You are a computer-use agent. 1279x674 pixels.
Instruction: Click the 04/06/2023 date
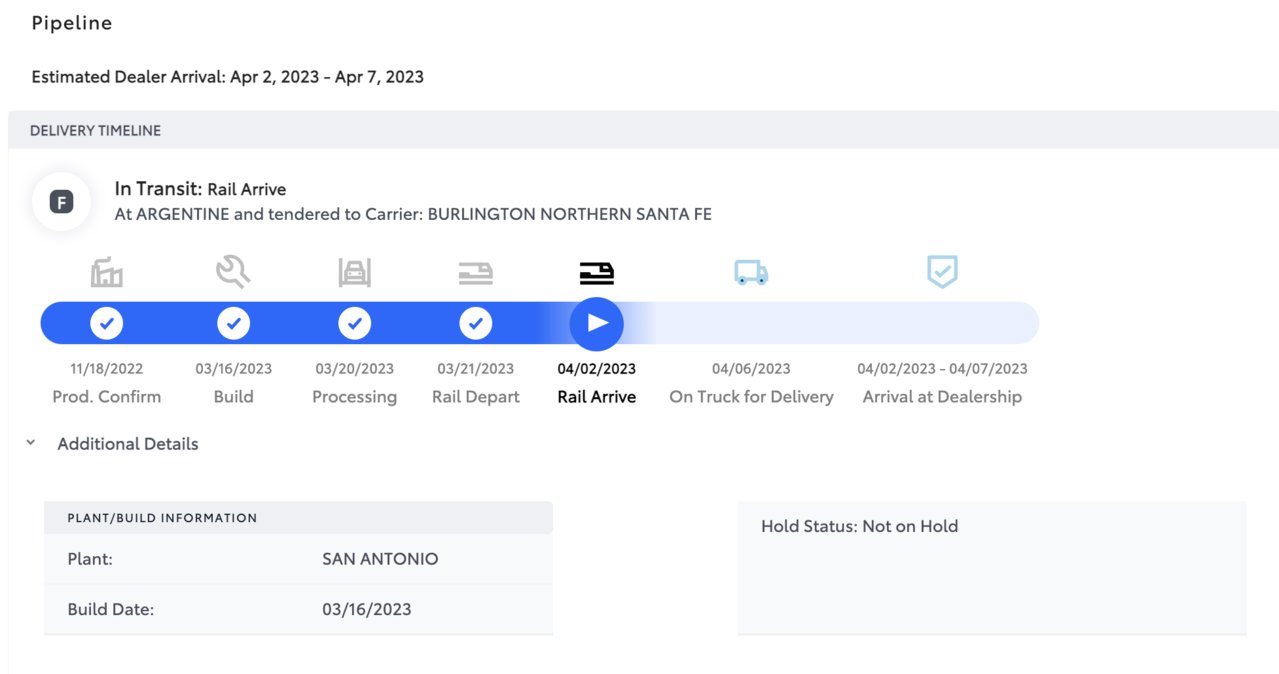(751, 369)
